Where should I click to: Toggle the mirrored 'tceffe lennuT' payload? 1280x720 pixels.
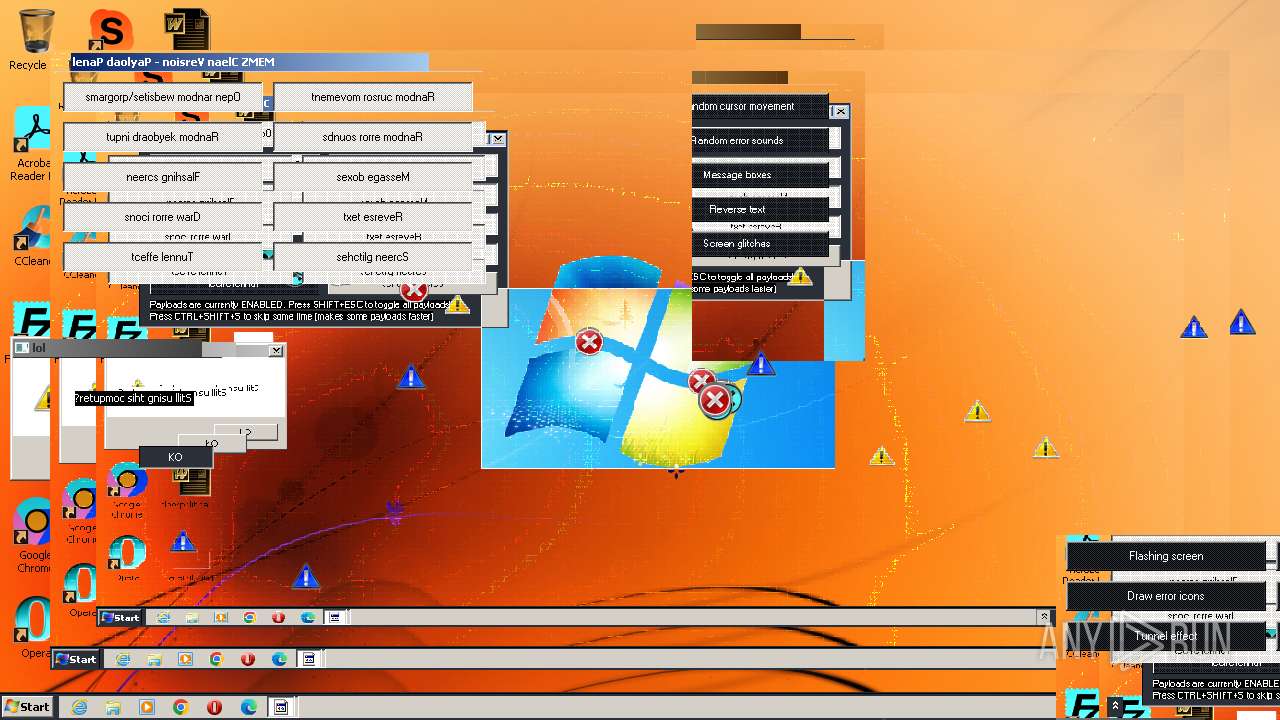coord(163,257)
